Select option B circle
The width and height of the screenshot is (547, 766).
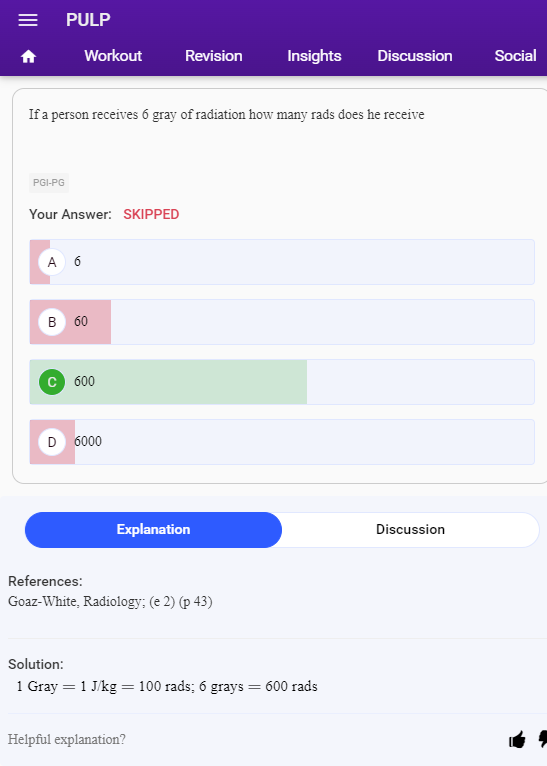52,322
